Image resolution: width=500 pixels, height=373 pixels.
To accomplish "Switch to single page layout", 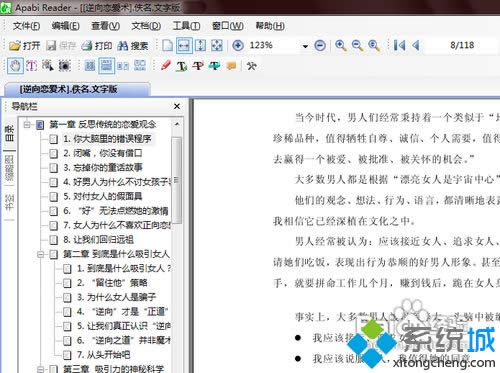I will 90,66.
